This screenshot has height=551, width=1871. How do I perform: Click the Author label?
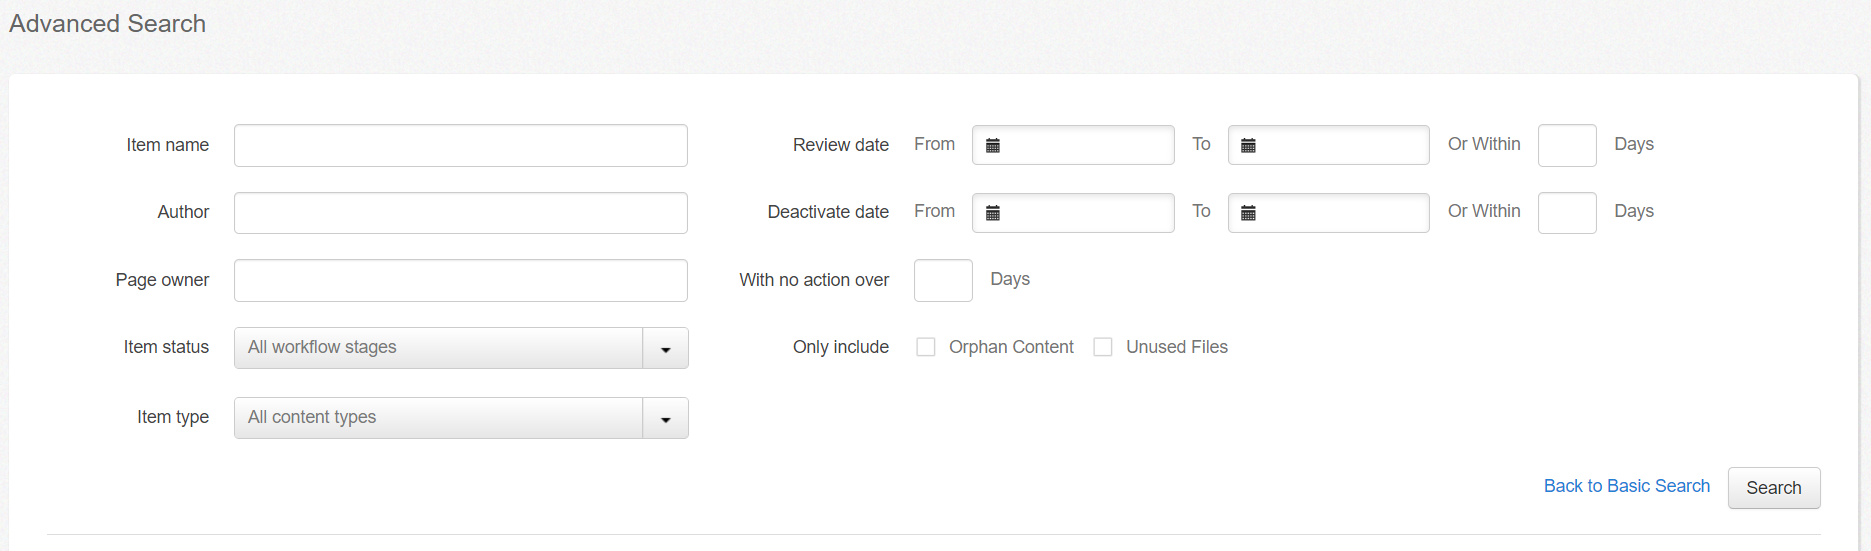(x=183, y=212)
